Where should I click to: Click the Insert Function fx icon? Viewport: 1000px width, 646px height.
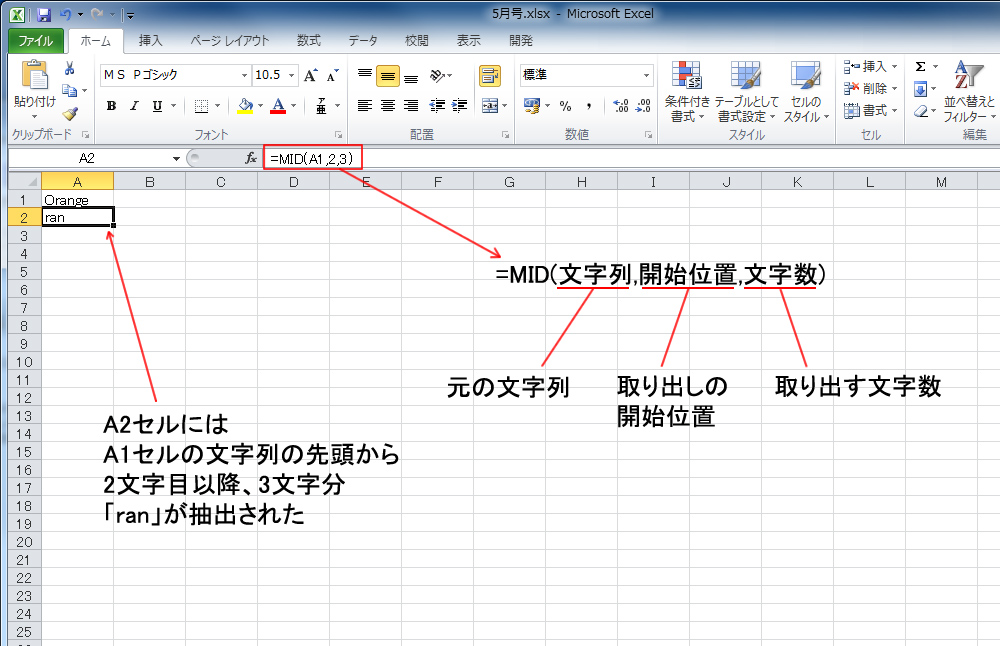pos(251,158)
